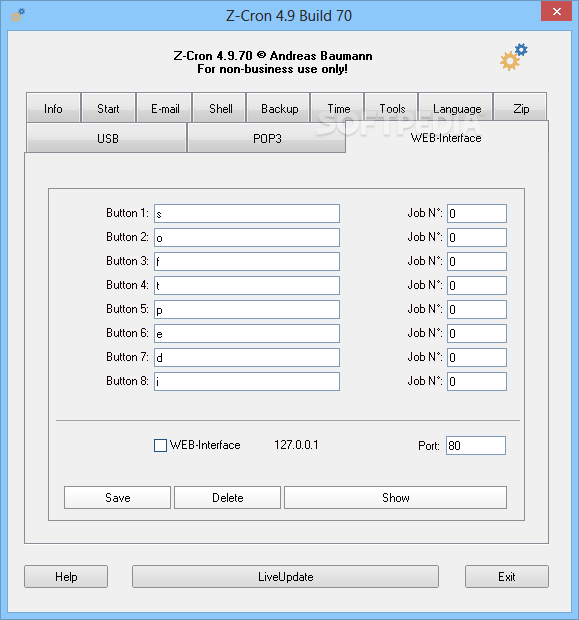Focus the Button 2 text field
Image resolution: width=579 pixels, height=620 pixels.
[247, 238]
